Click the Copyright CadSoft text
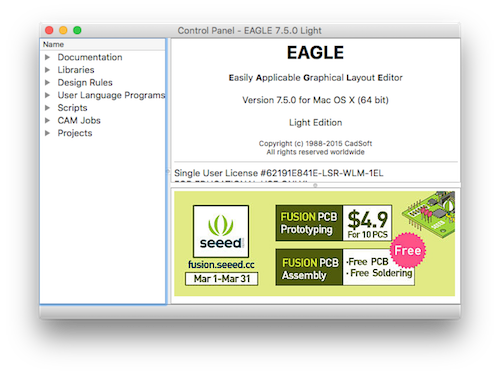 tap(315, 144)
